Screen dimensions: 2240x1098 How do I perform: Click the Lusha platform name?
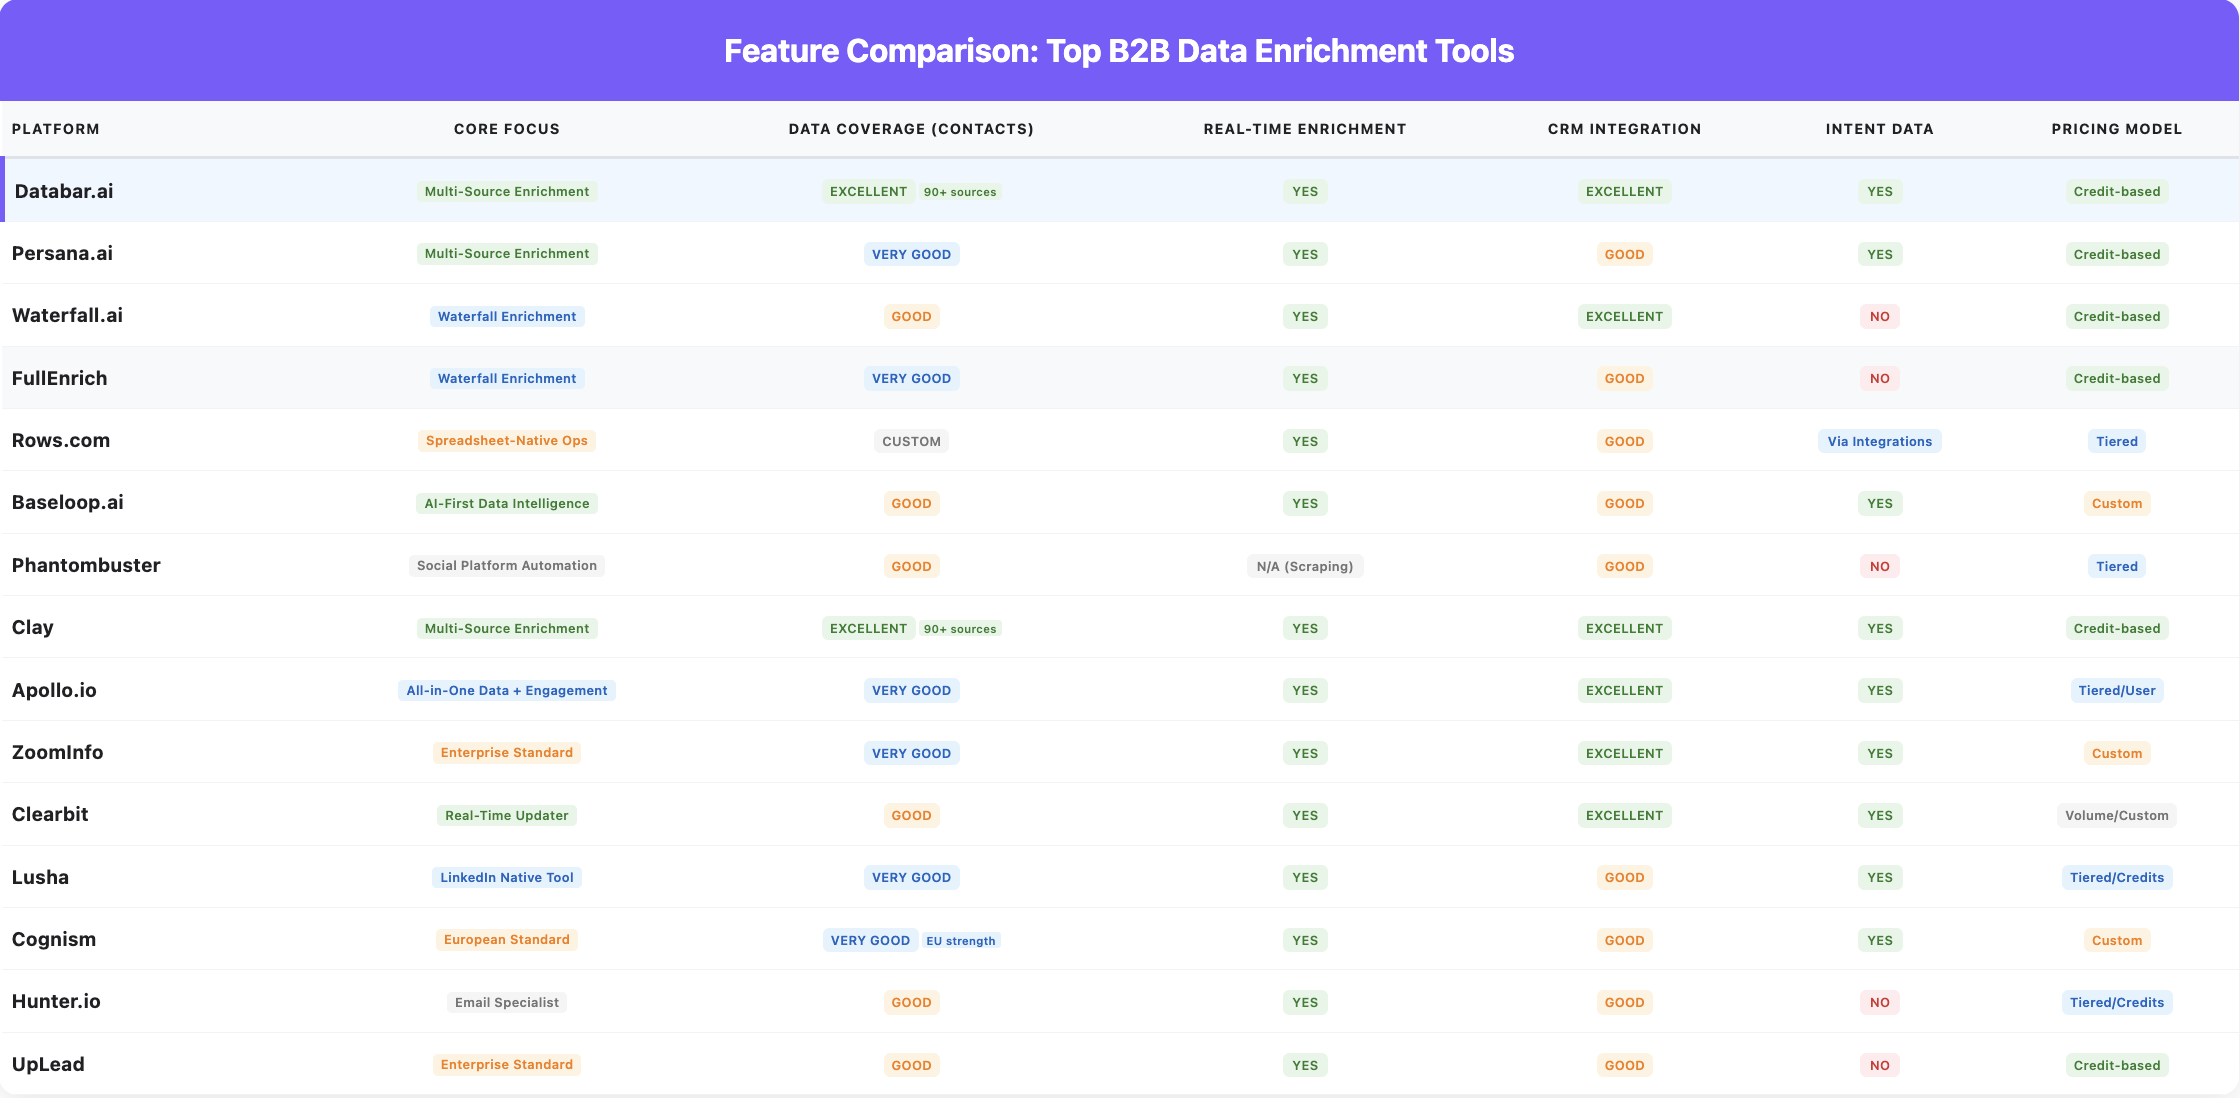(40, 877)
